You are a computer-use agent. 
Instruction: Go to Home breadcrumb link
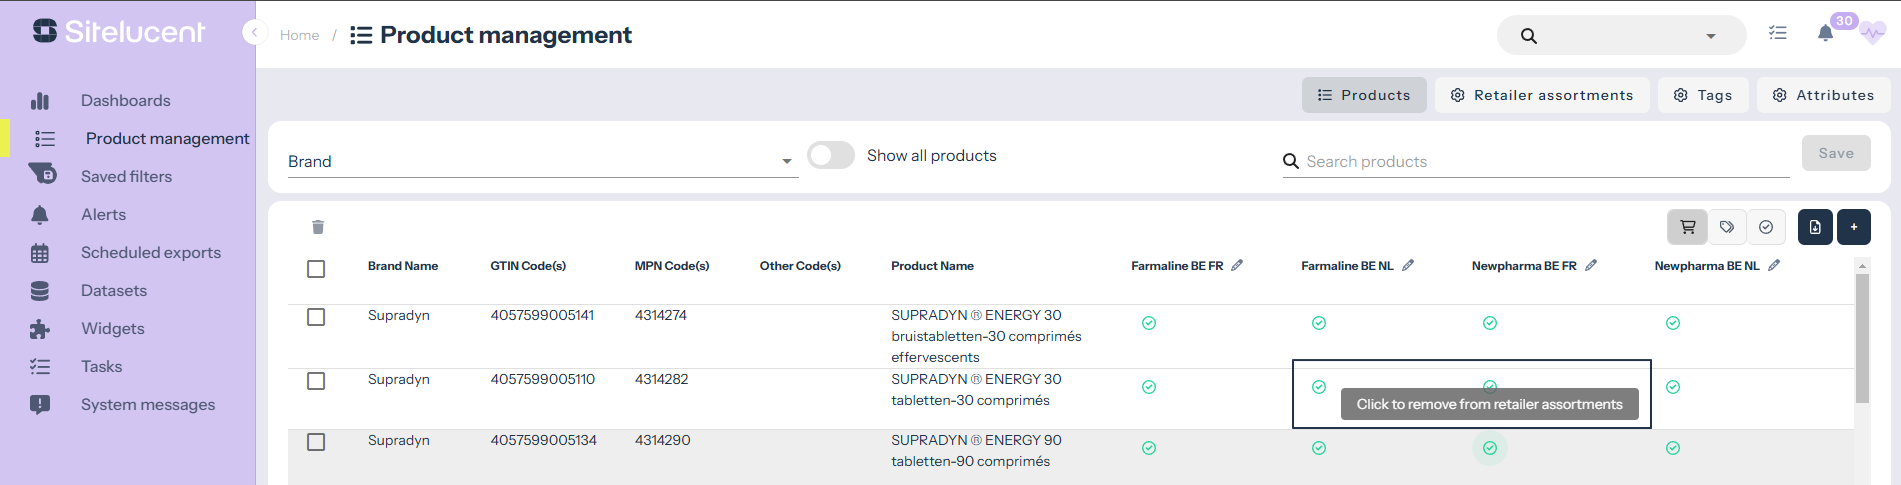click(x=299, y=35)
